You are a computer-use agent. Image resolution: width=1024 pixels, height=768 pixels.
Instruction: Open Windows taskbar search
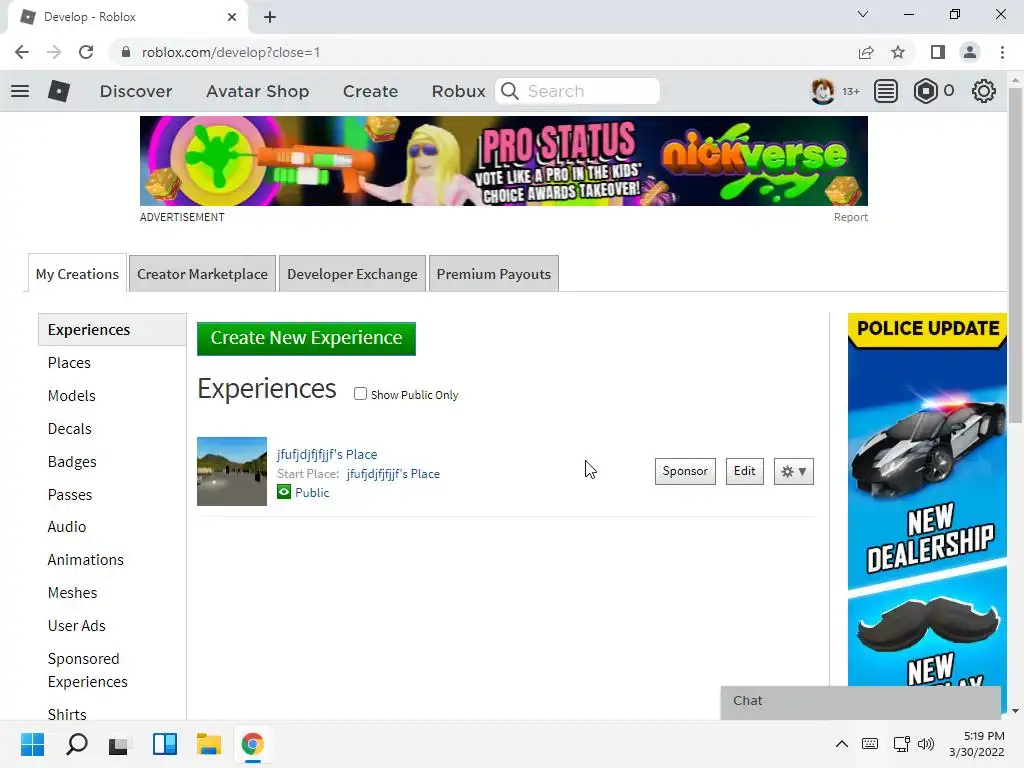pyautogui.click(x=77, y=744)
